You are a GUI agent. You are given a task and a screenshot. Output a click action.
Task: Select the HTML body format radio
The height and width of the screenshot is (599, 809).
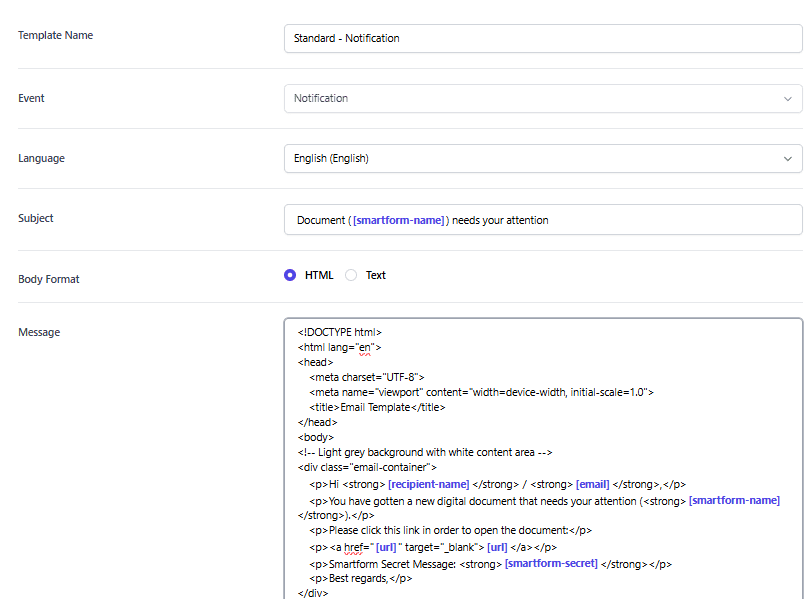[x=290, y=275]
